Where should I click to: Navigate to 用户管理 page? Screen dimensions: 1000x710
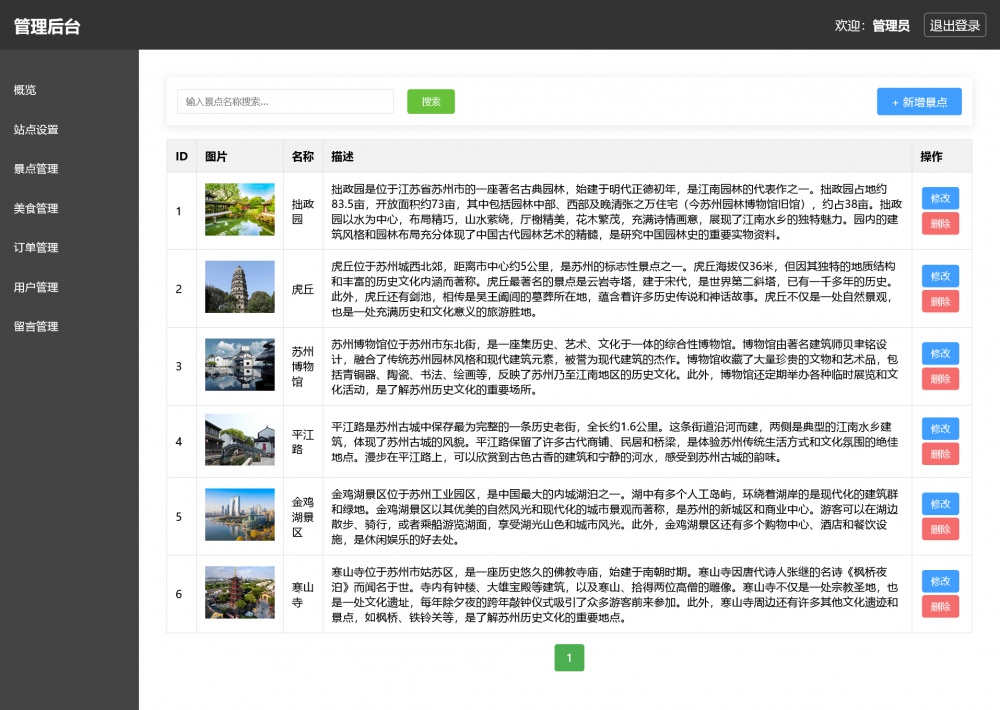(x=36, y=288)
